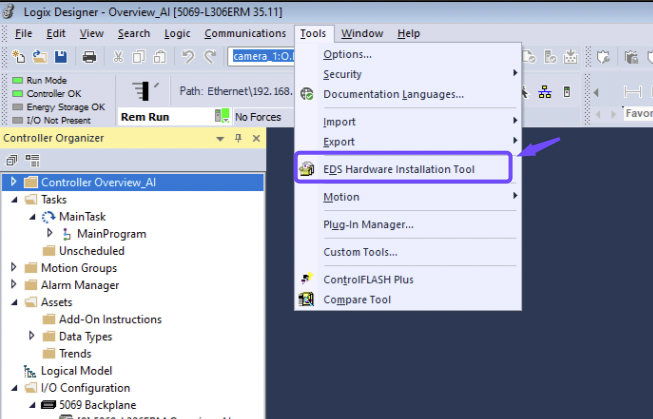Launch ControlFLASH Plus from the menu
This screenshot has height=419, width=653.
point(368,279)
